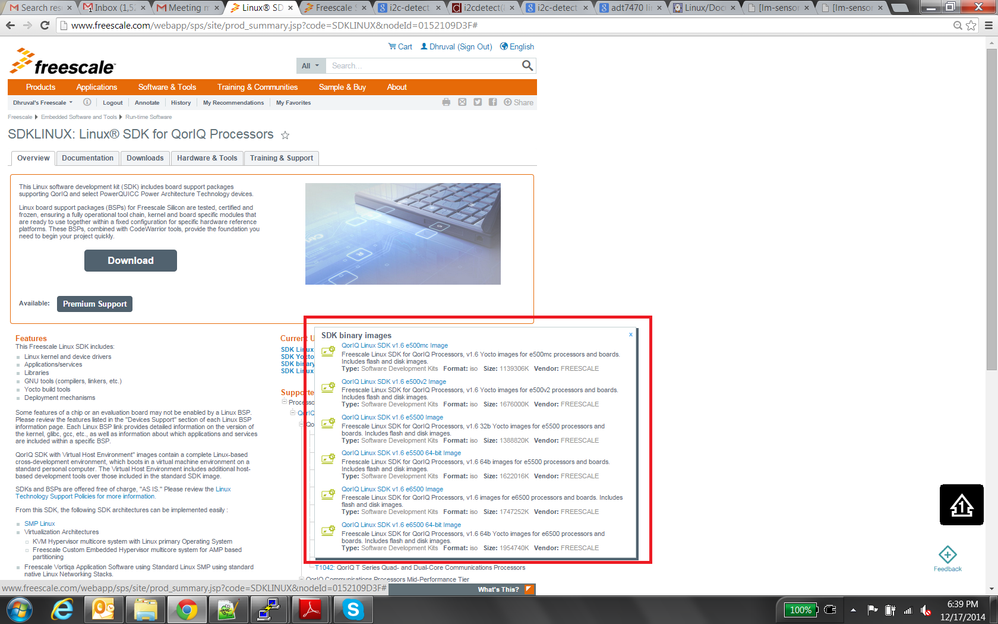Click the Windows Start button
This screenshot has height=624, width=998.
point(18,609)
